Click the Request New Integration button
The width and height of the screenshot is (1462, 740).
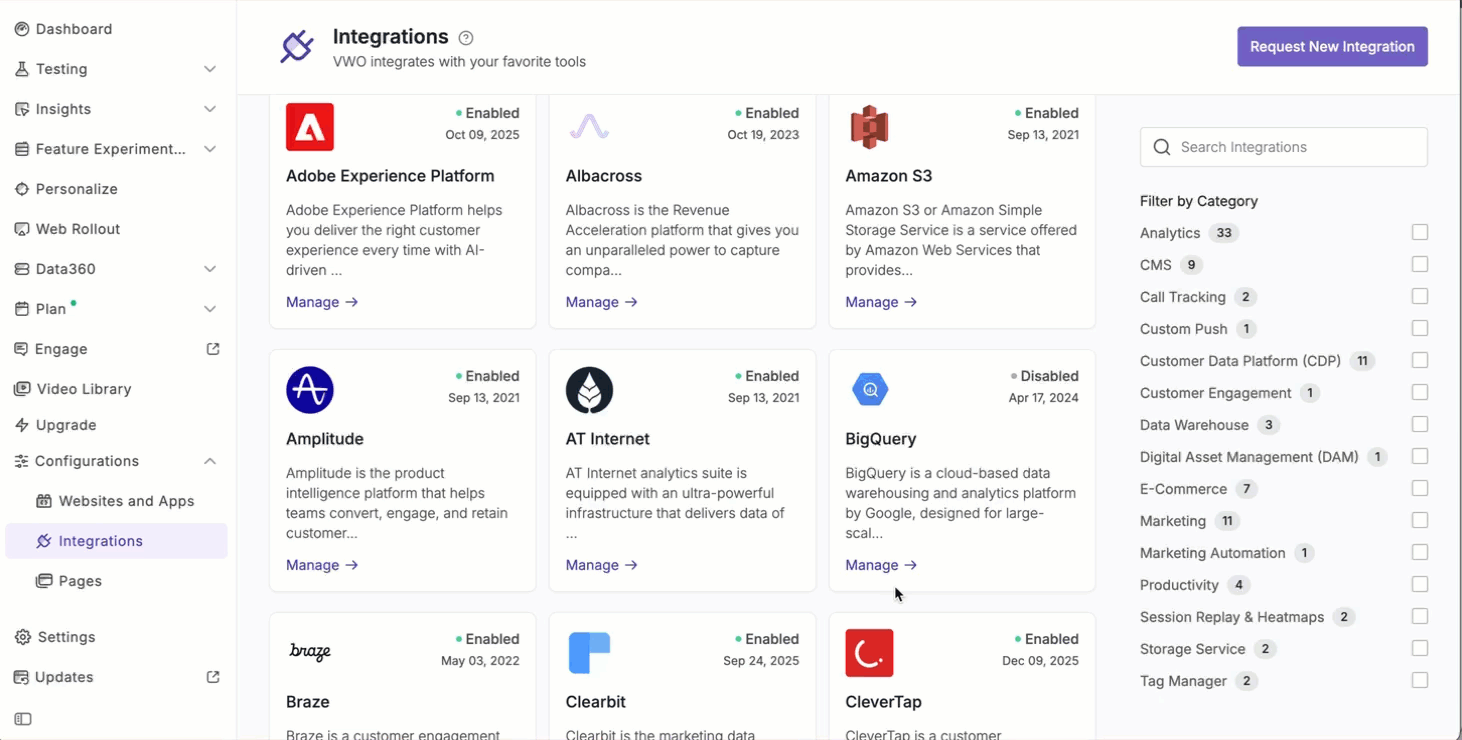coord(1332,46)
